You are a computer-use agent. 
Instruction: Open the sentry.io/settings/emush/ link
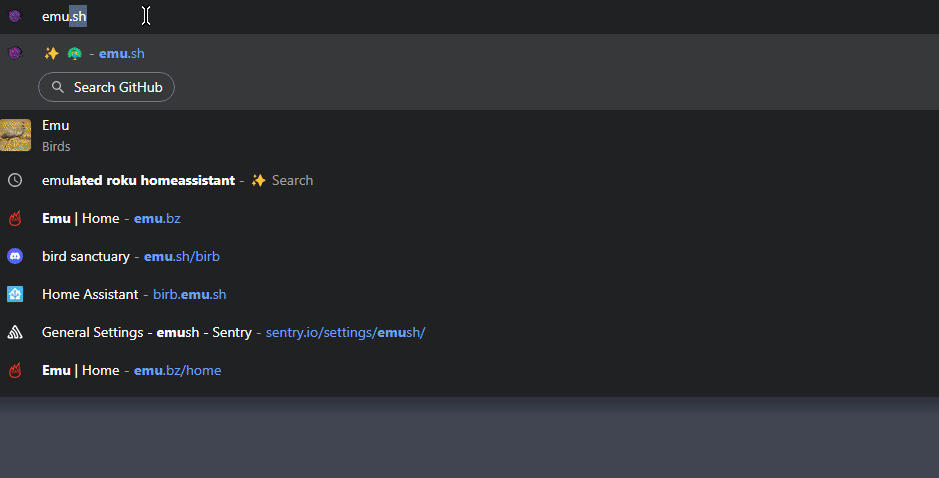pos(345,332)
